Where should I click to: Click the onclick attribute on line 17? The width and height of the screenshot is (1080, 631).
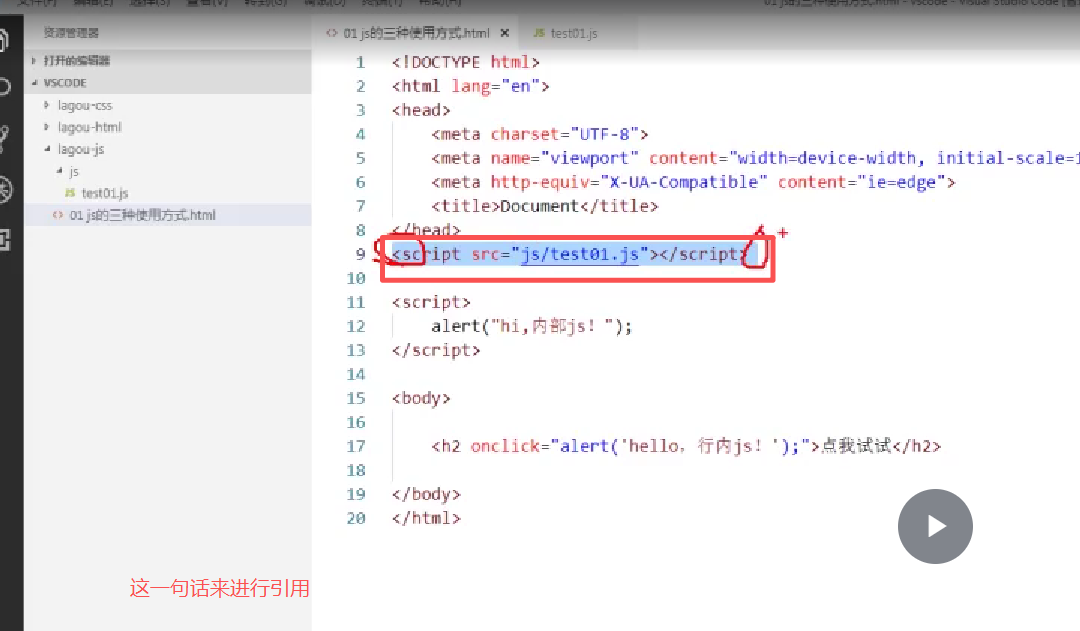click(x=505, y=446)
